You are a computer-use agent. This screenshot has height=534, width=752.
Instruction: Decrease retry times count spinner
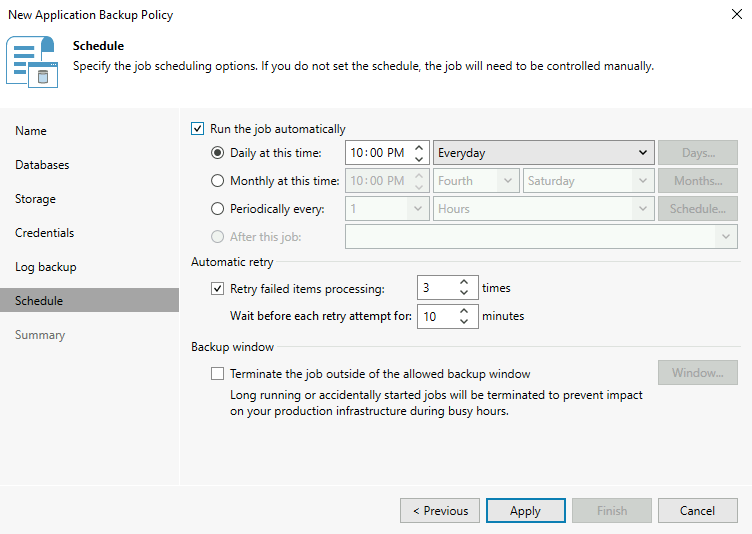pos(464,293)
